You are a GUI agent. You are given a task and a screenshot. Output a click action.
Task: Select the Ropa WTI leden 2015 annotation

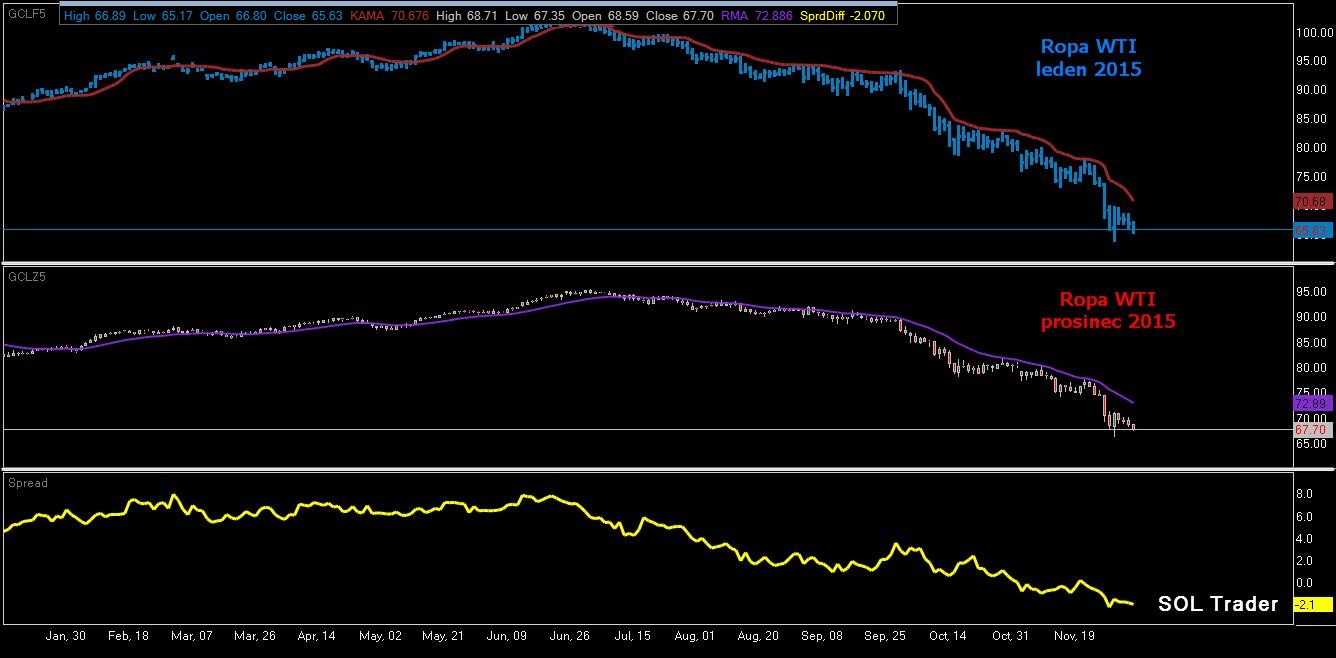point(1091,58)
